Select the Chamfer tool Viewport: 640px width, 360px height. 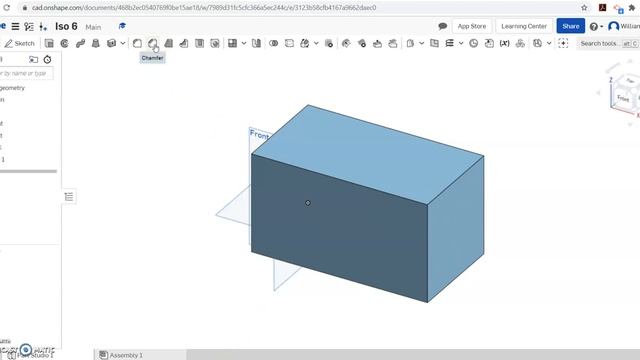click(x=153, y=43)
